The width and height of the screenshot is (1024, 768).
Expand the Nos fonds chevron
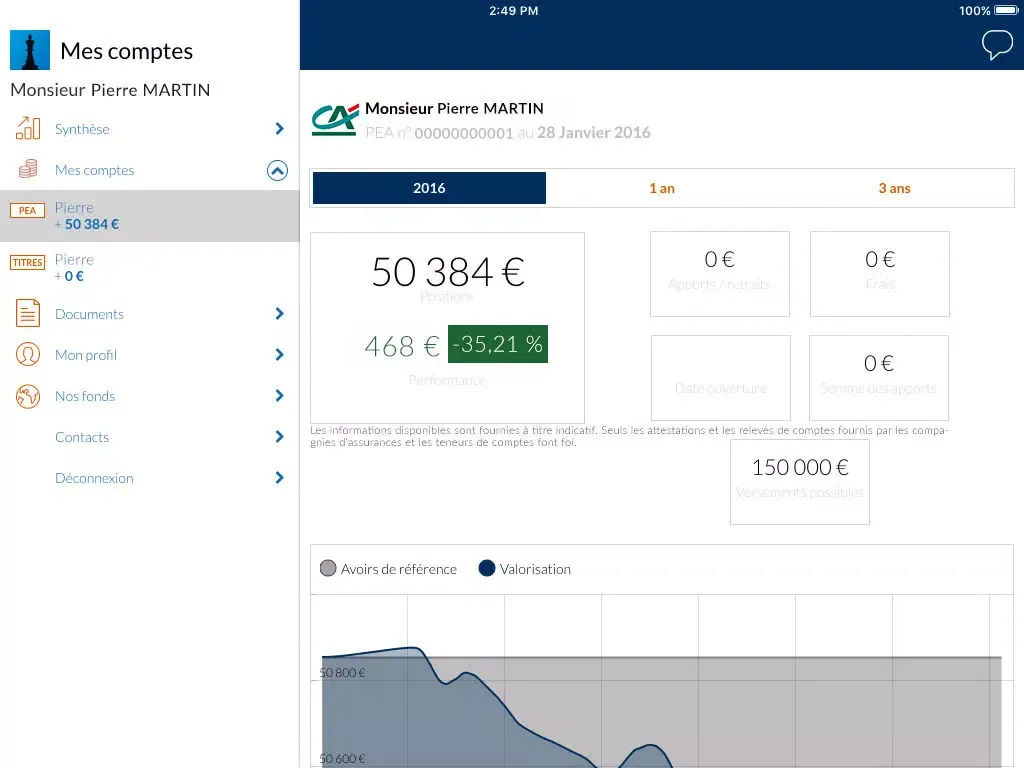click(280, 396)
